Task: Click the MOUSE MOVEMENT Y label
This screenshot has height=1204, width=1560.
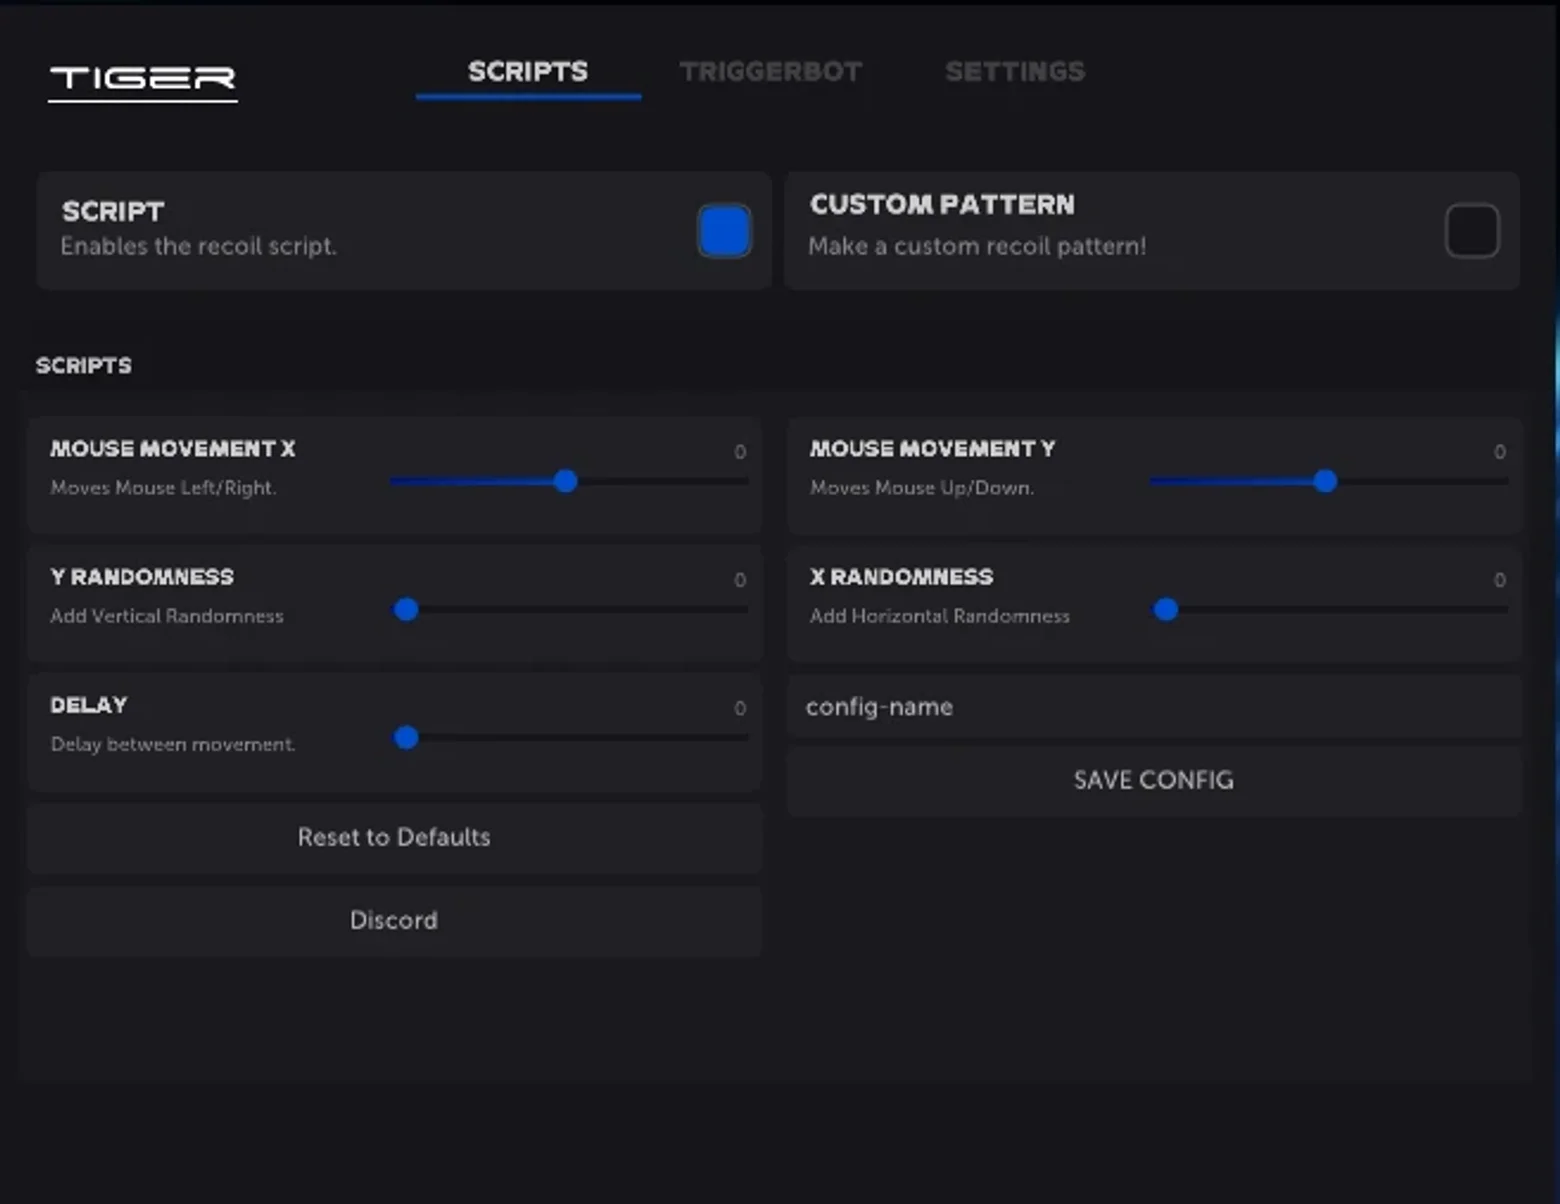Action: [x=932, y=448]
